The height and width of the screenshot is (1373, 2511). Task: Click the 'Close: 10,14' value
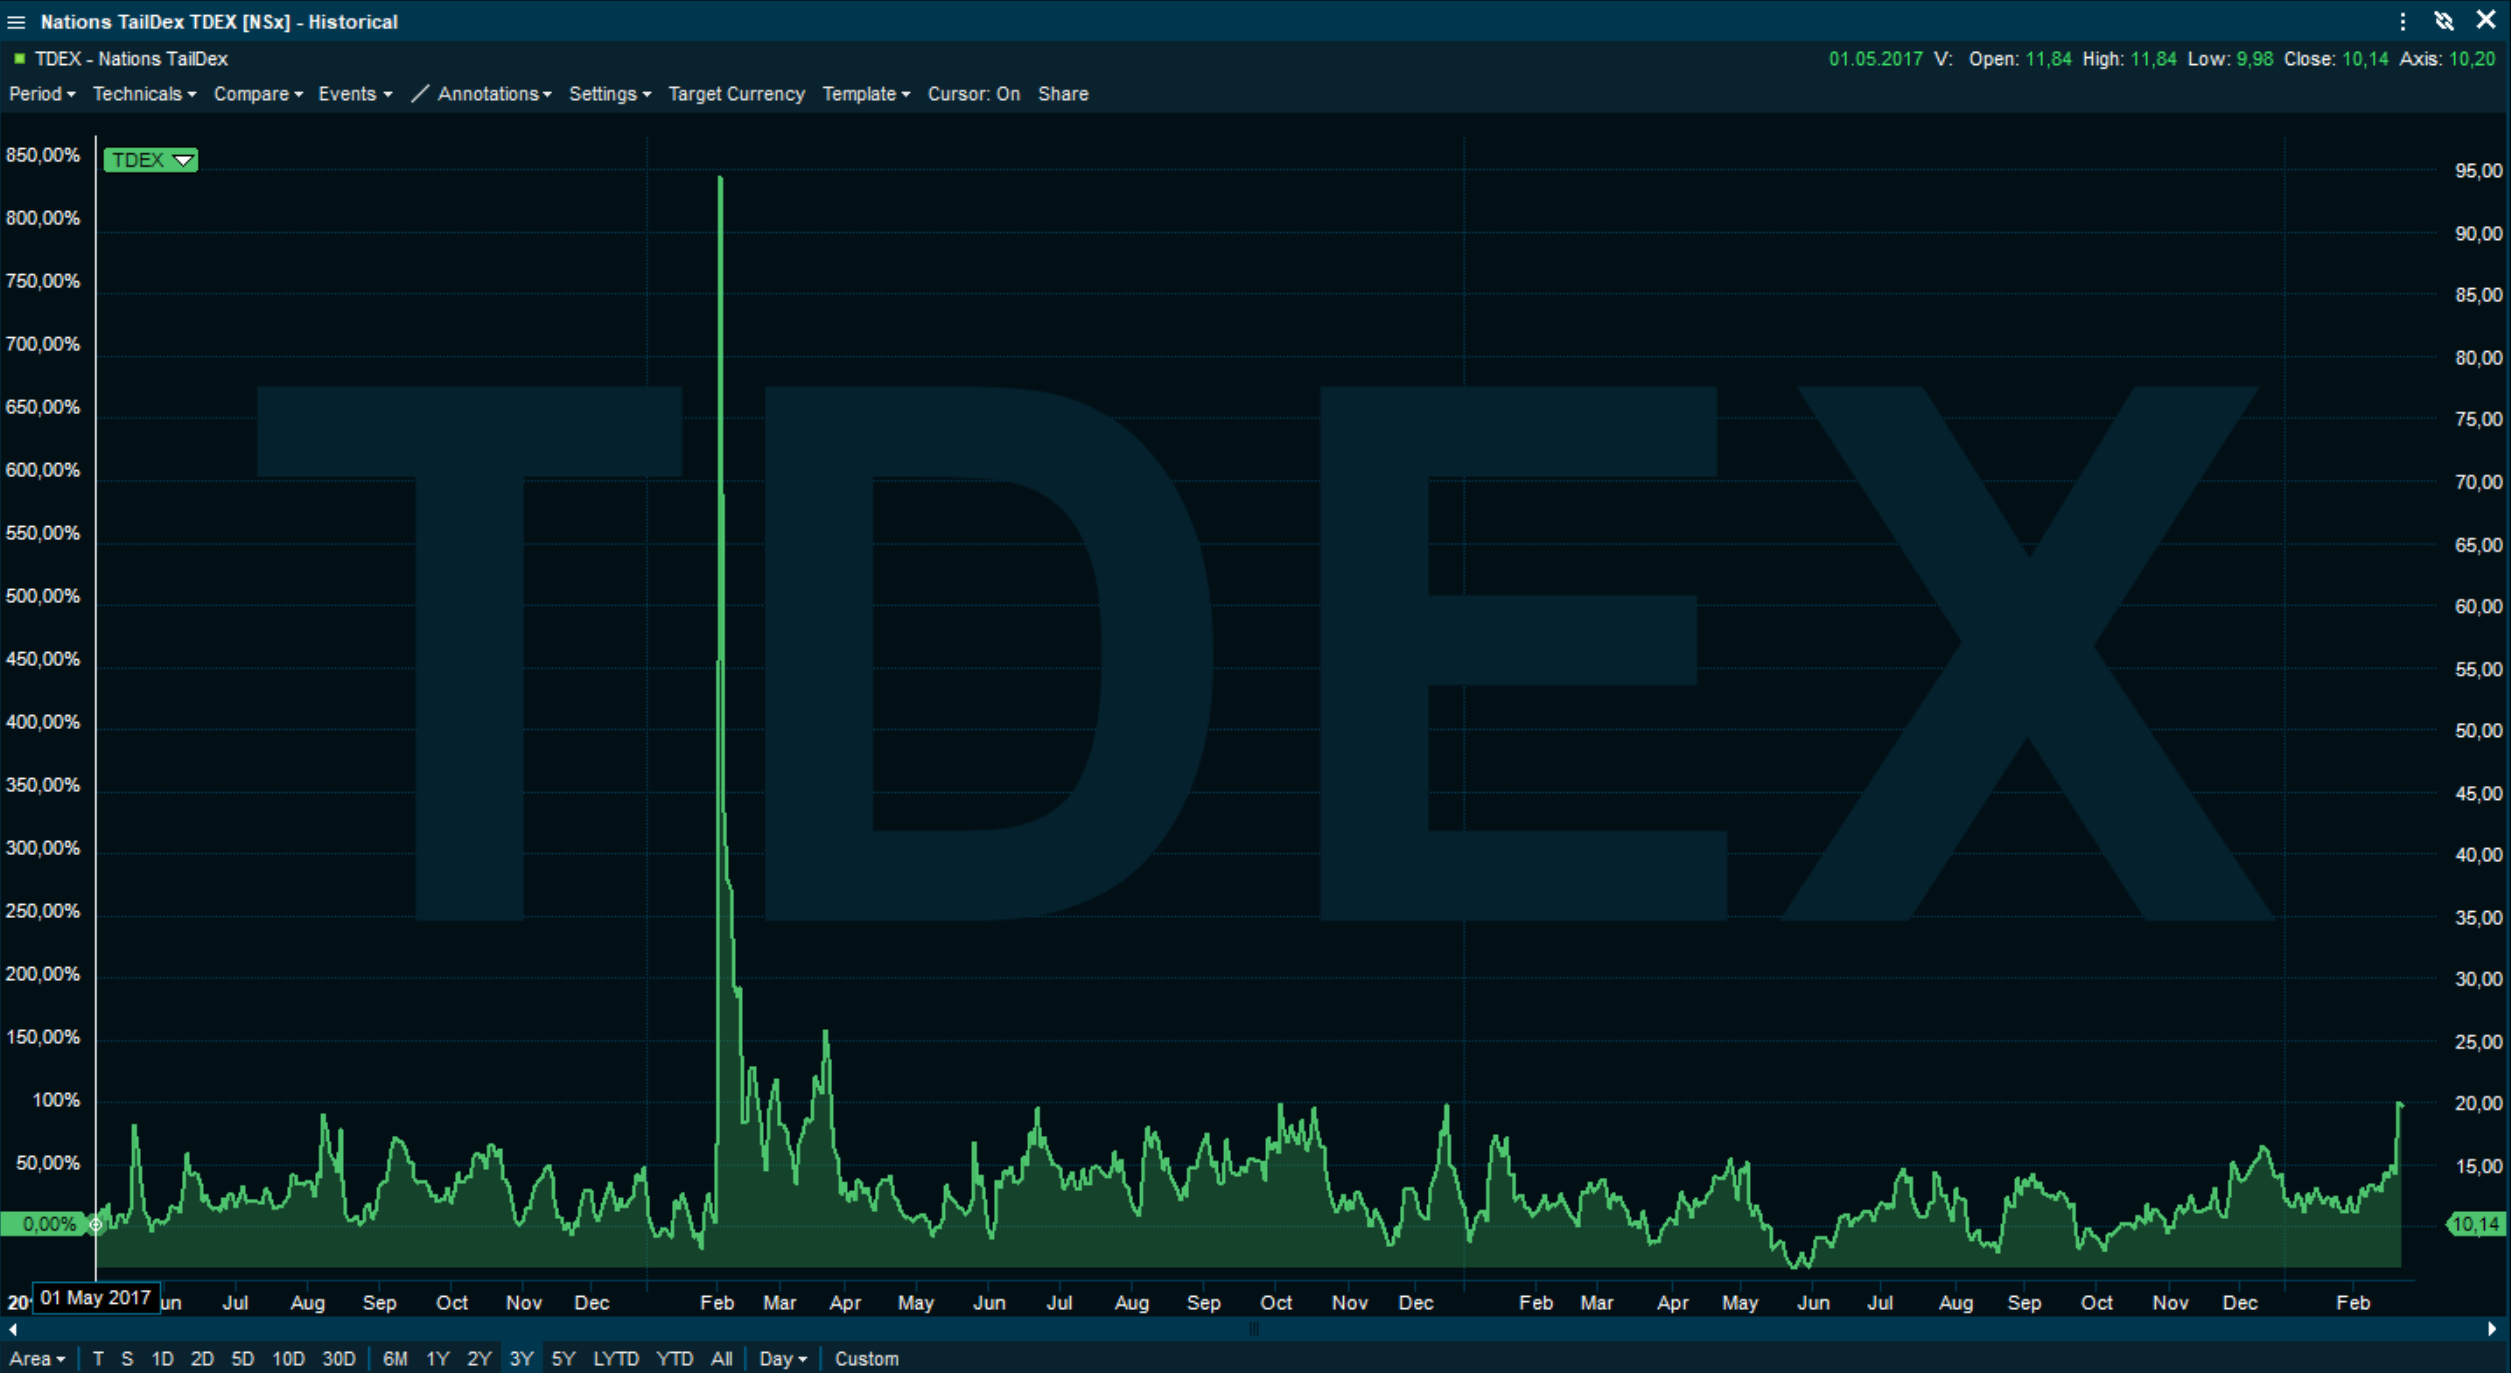click(x=2336, y=59)
